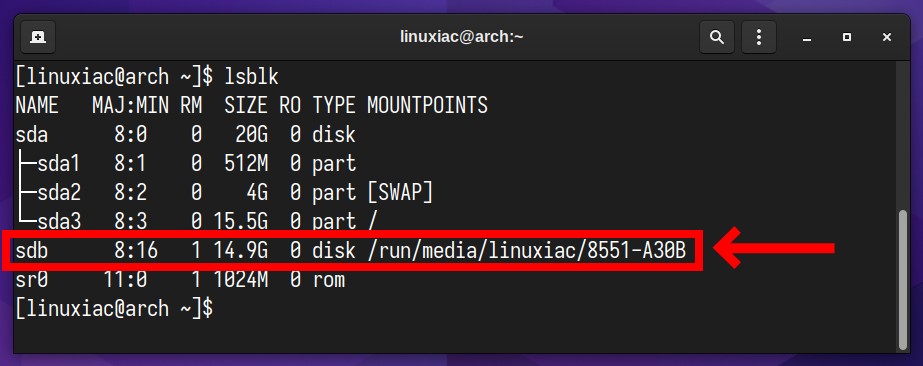This screenshot has width=923, height=366.
Task: Click the MOUNTPOINTS column header
Action: pyautogui.click(x=427, y=105)
